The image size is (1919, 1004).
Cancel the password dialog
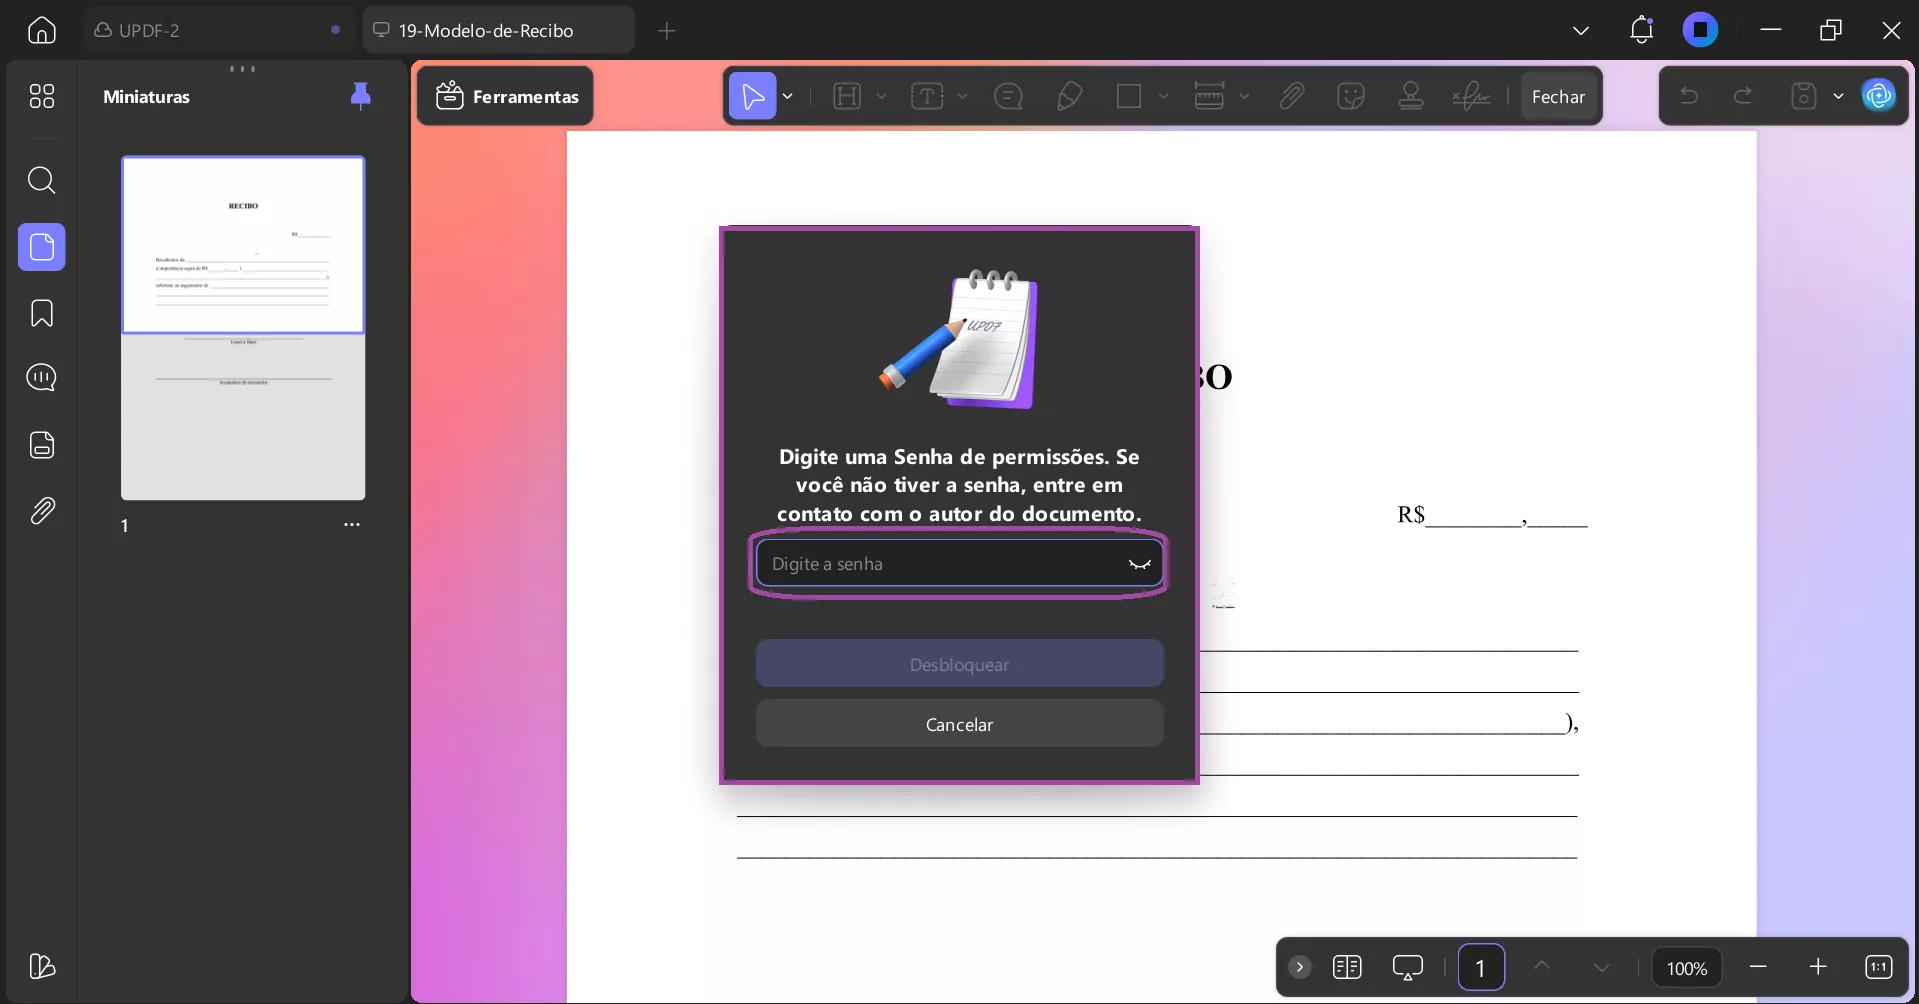click(958, 724)
